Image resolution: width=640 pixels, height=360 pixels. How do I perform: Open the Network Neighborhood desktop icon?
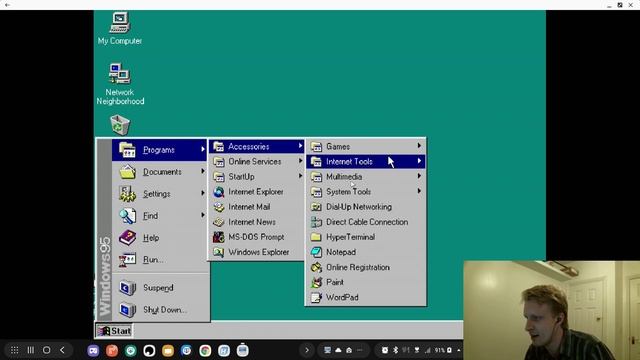[x=120, y=84]
